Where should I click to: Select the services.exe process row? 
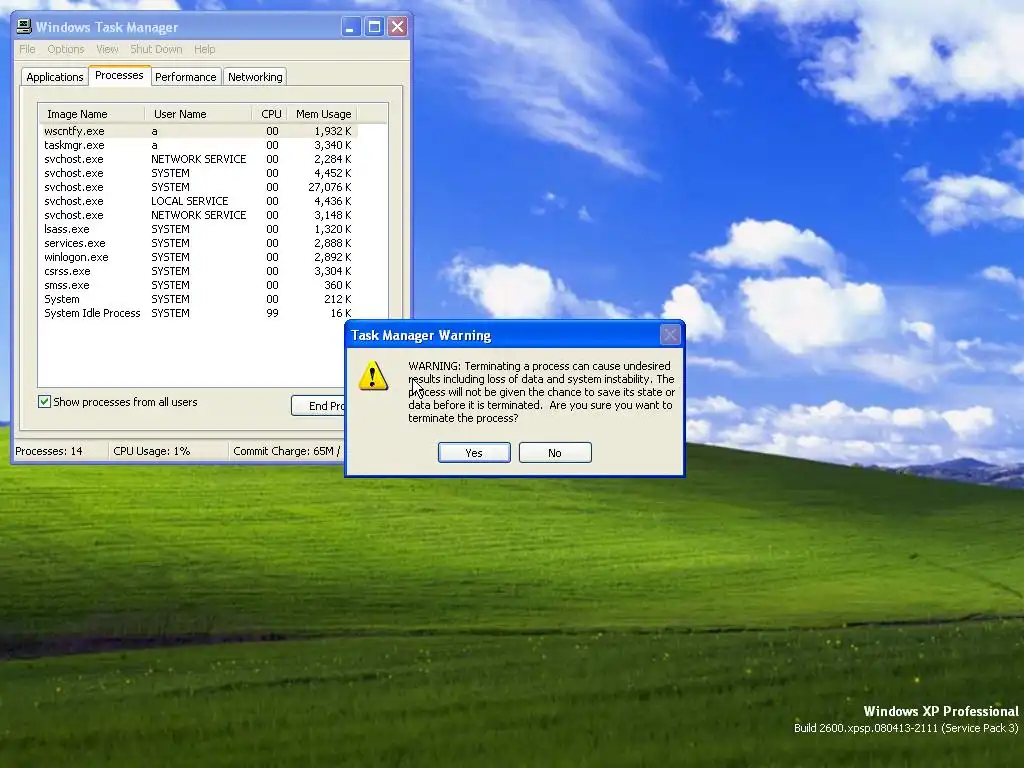[198, 243]
